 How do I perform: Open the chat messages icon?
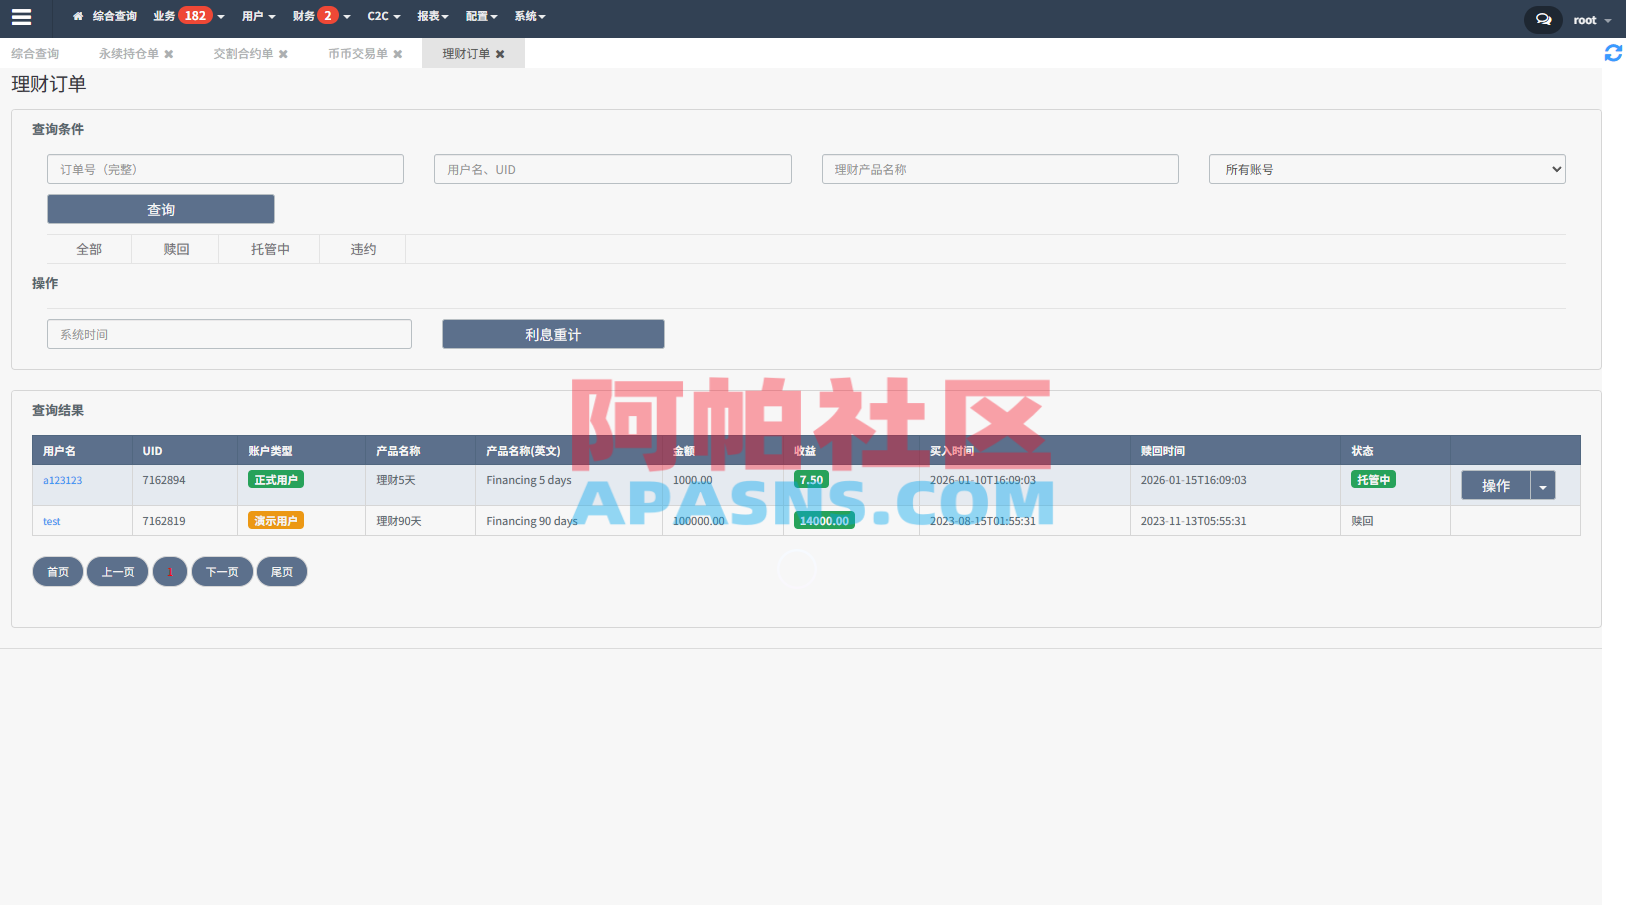(1543, 19)
